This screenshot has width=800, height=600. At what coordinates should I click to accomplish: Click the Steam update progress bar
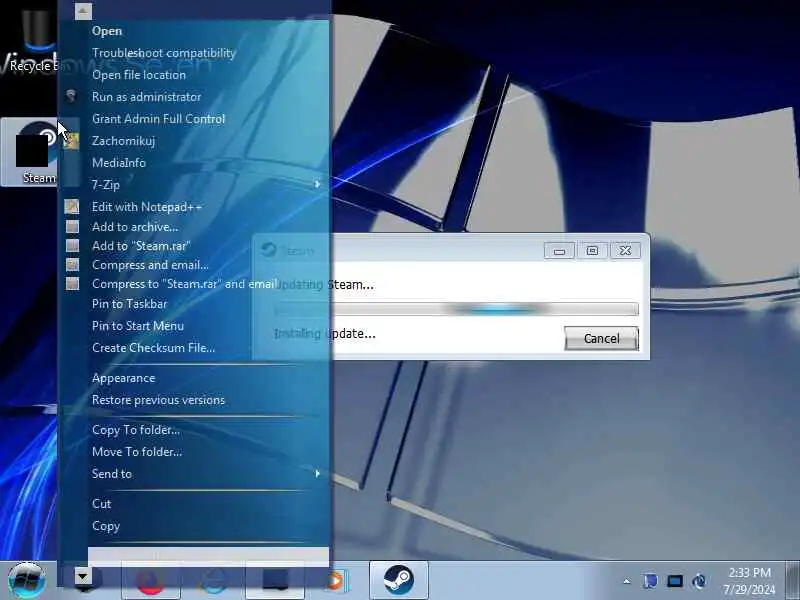pyautogui.click(x=456, y=308)
